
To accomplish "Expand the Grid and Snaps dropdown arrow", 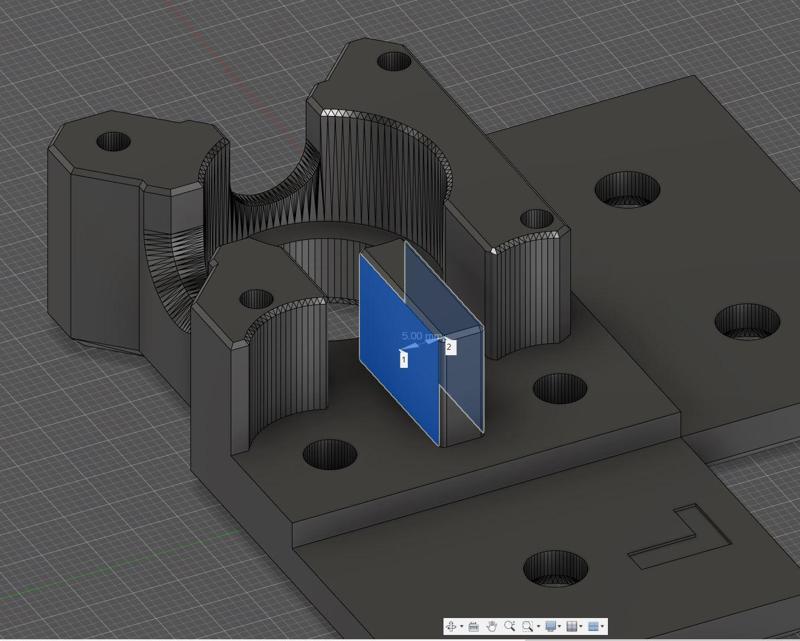I will 581,626.
